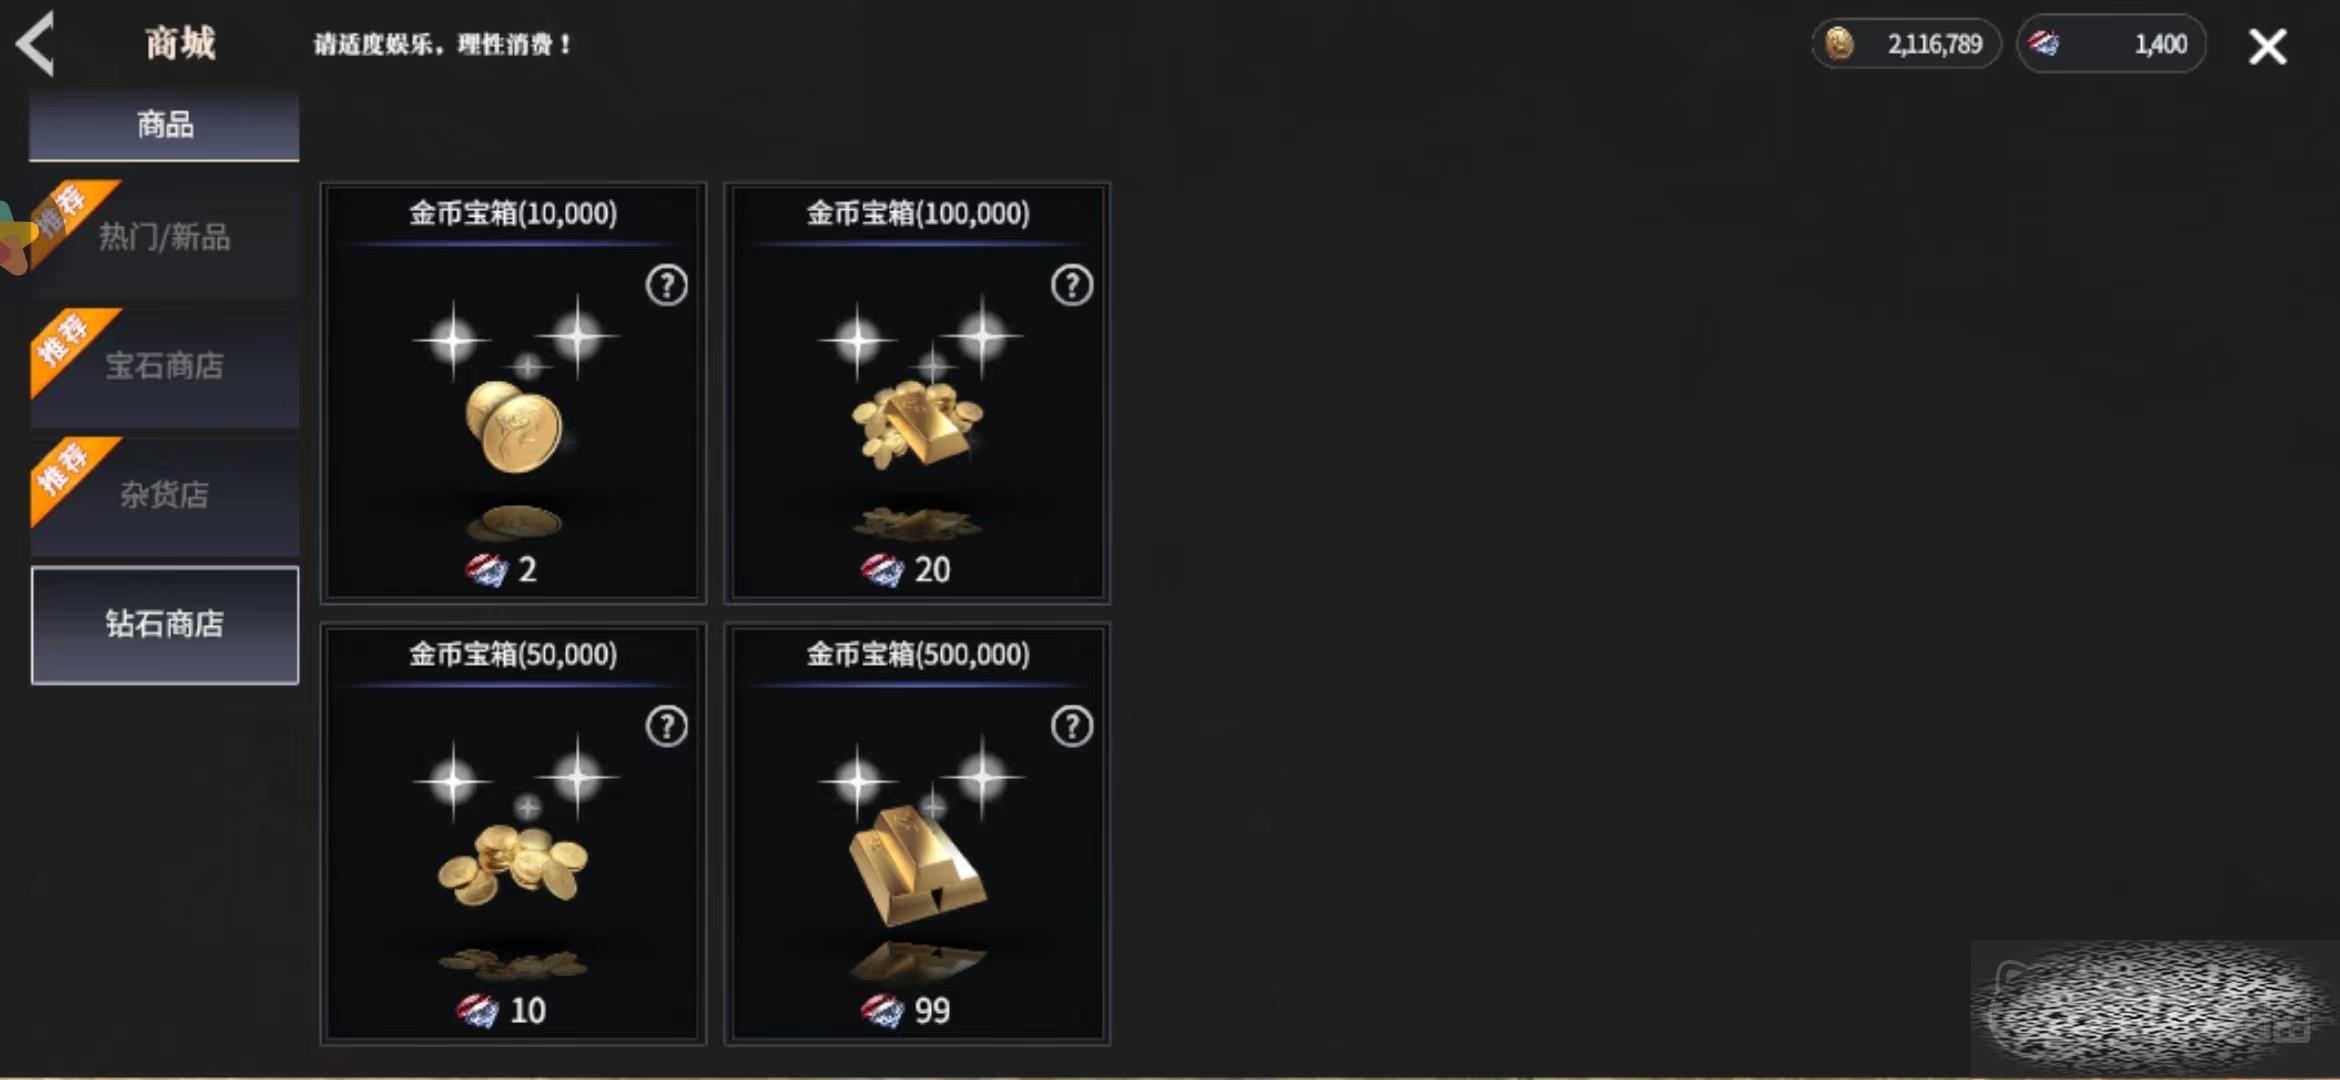
Task: Switch to the 宝石商店 tab
Action: click(165, 366)
